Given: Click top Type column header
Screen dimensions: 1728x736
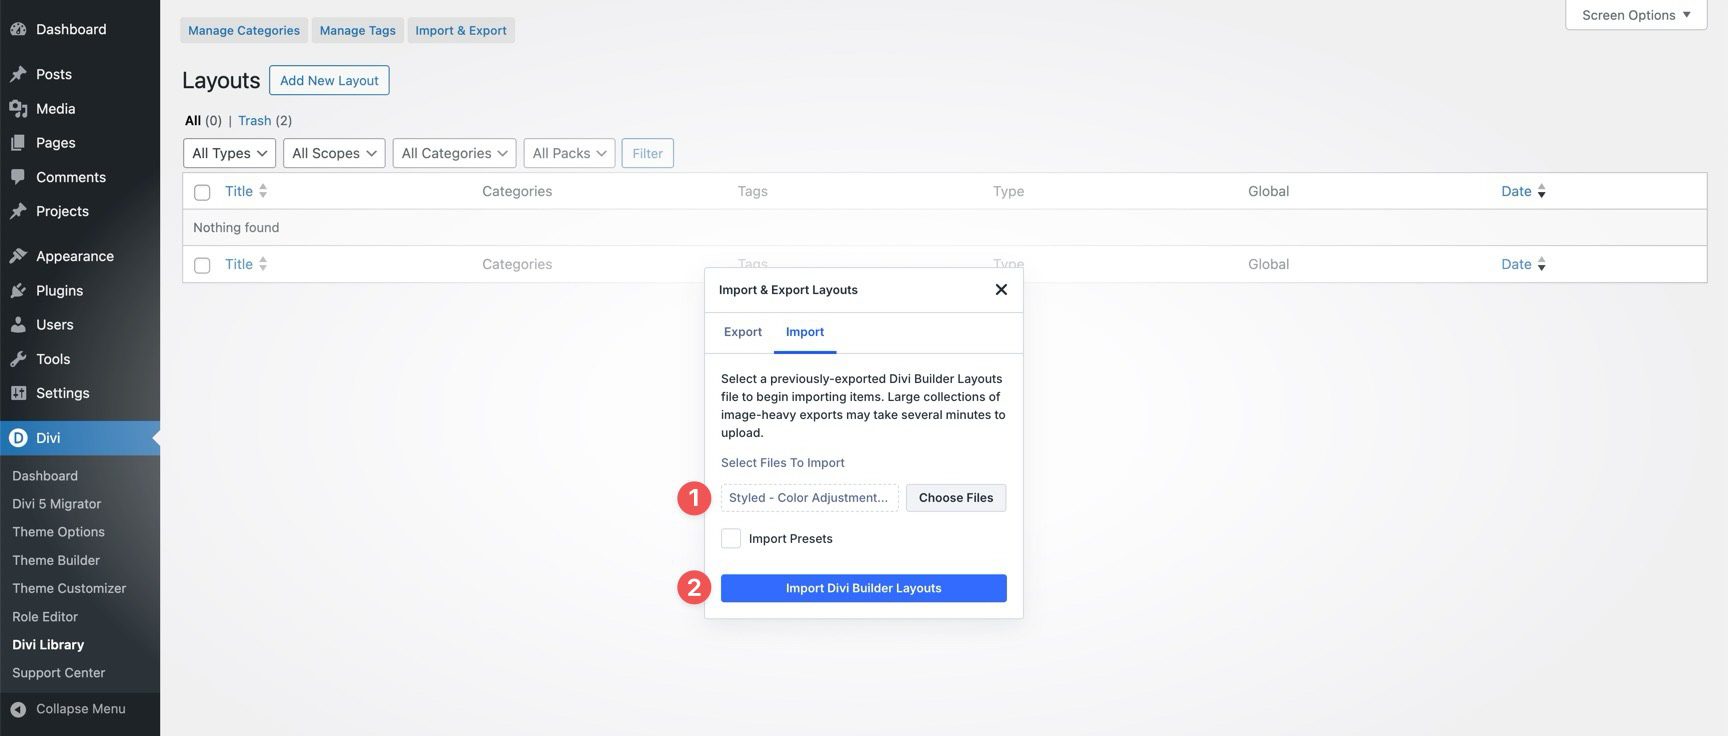Looking at the screenshot, I should (1008, 191).
